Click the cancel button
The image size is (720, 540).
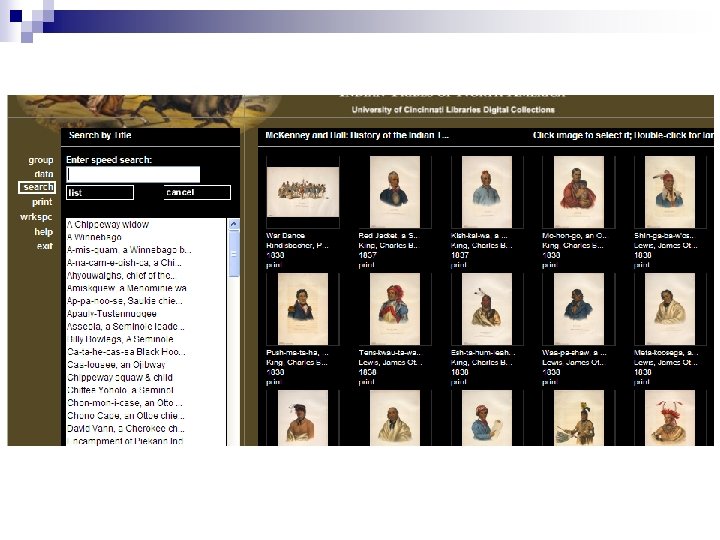tap(197, 192)
